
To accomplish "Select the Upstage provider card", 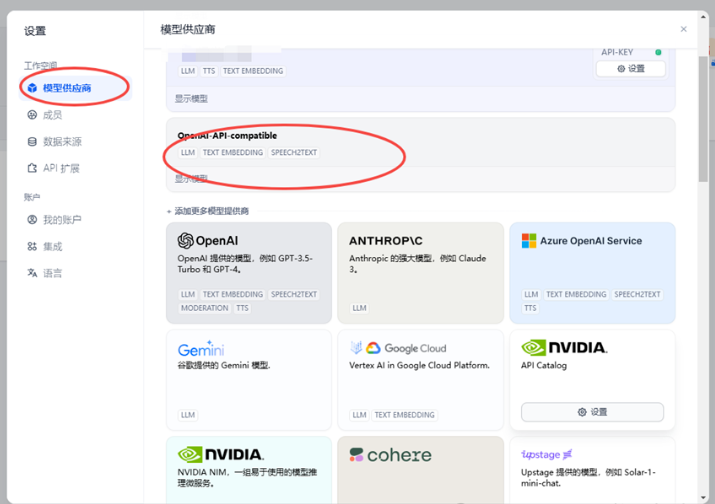I will [x=592, y=470].
